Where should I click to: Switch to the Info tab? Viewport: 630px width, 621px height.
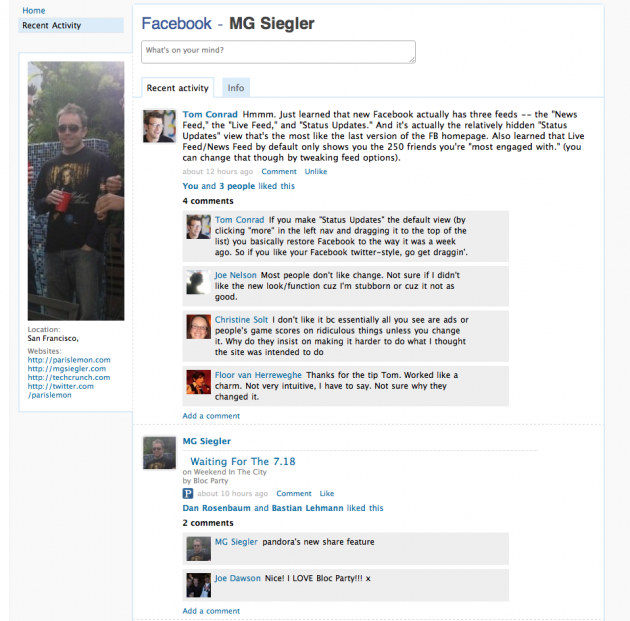236,88
